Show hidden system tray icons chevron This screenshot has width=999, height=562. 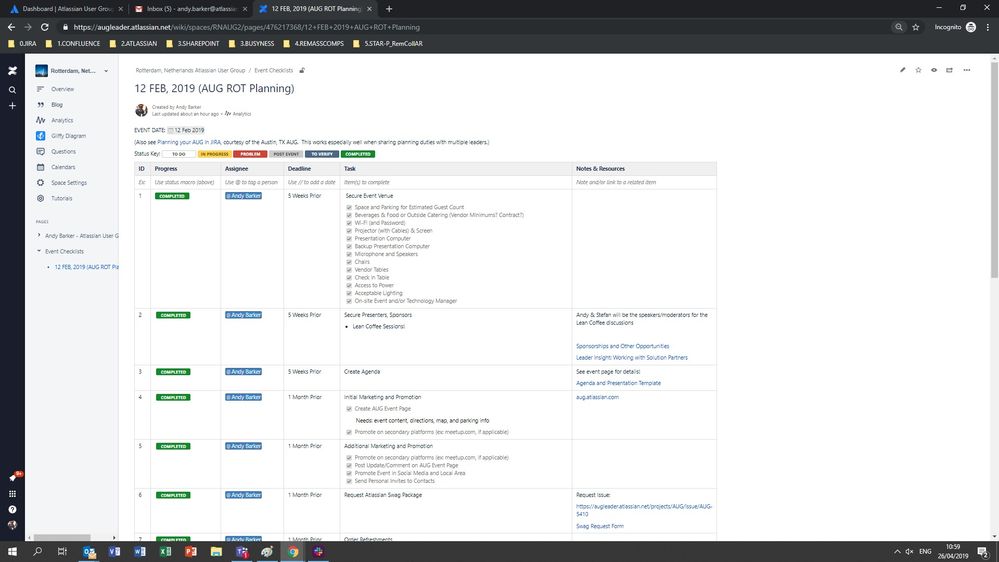click(897, 551)
